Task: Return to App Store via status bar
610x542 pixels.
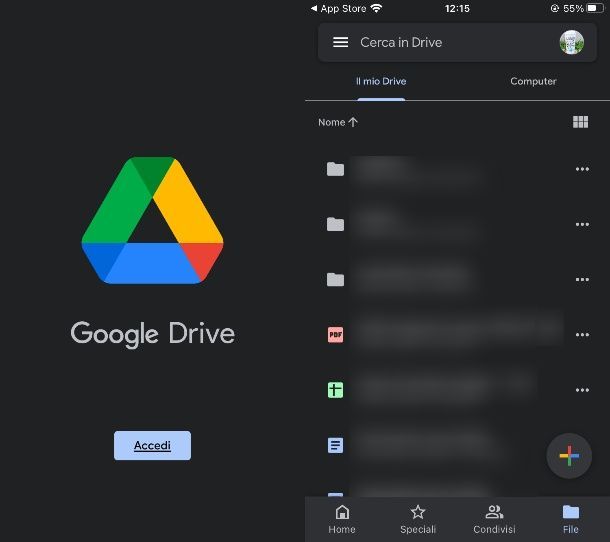Action: click(x=338, y=9)
